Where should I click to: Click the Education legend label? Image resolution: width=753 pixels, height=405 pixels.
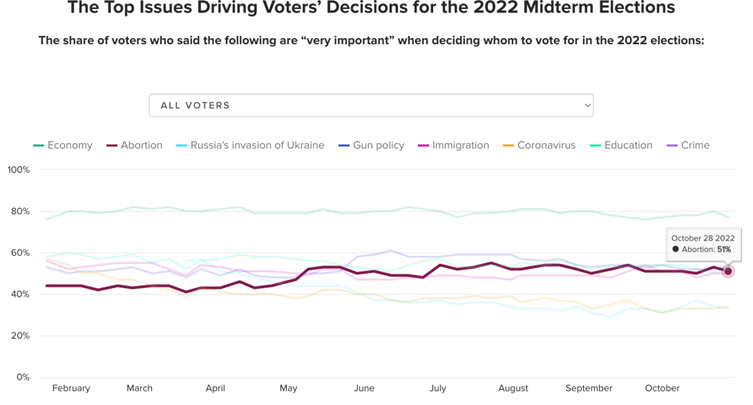[x=628, y=146]
